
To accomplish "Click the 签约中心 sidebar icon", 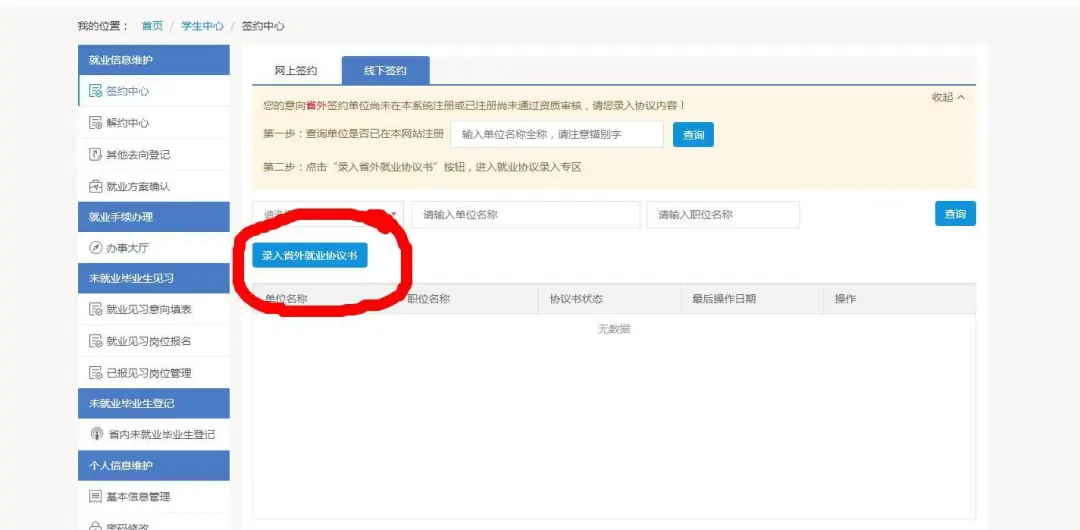I will (x=96, y=91).
